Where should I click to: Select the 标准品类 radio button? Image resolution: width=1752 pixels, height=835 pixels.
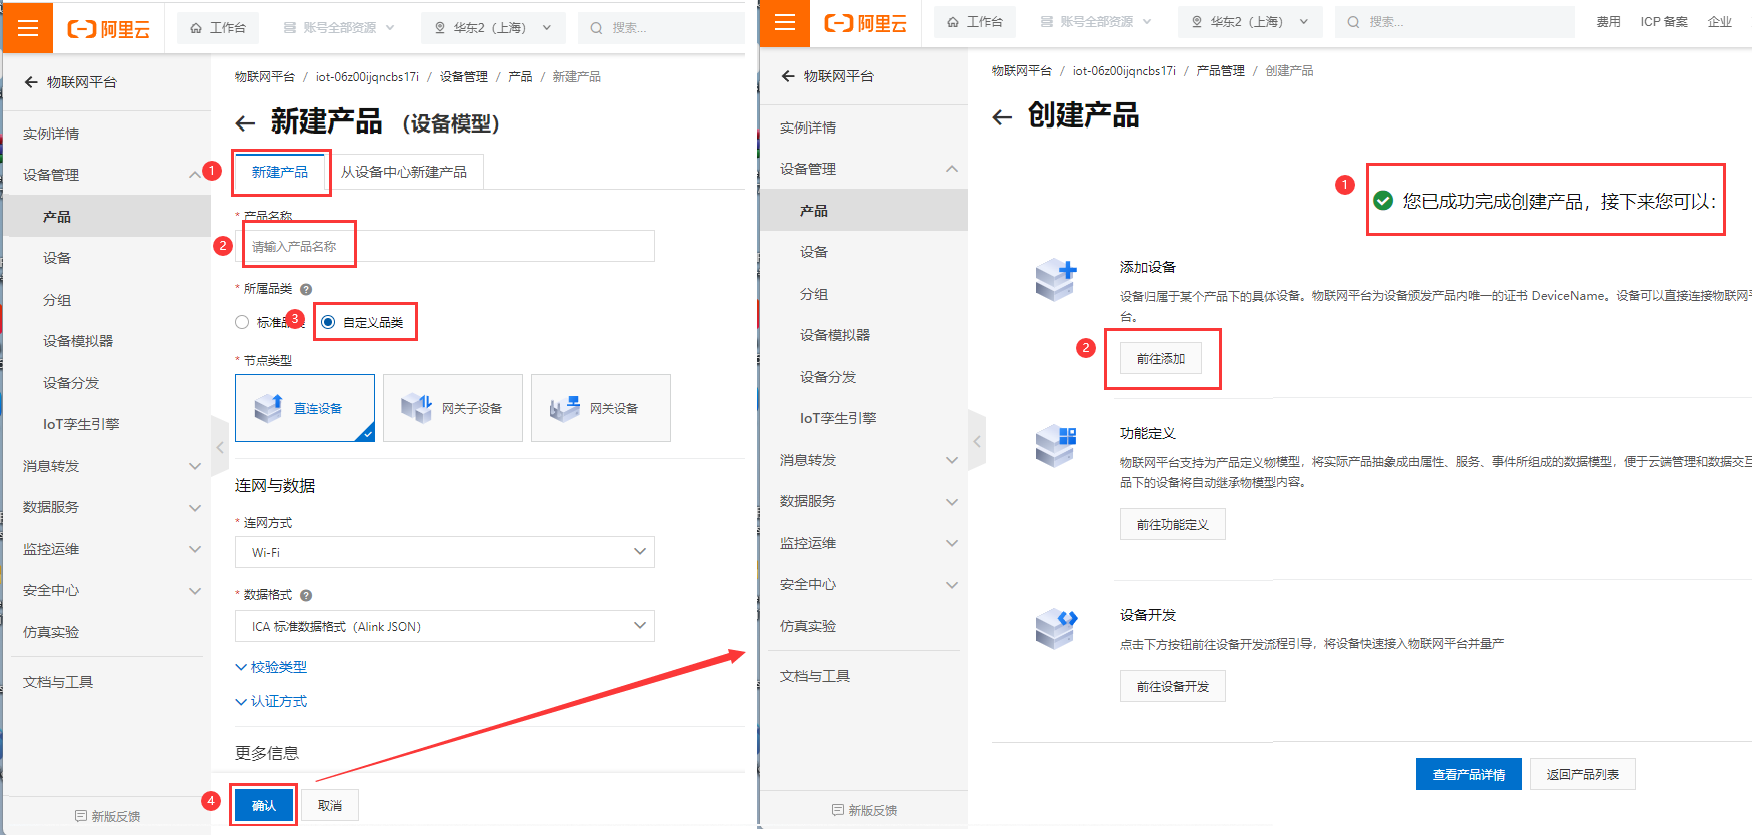(x=242, y=322)
